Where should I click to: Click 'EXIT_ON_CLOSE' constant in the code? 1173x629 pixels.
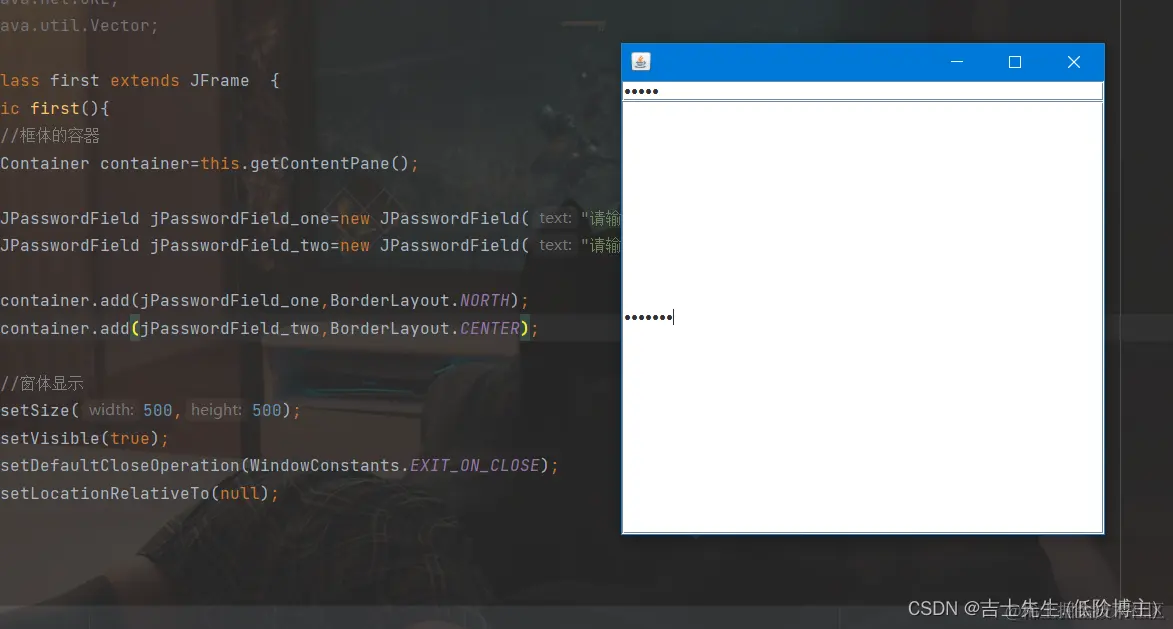(474, 465)
